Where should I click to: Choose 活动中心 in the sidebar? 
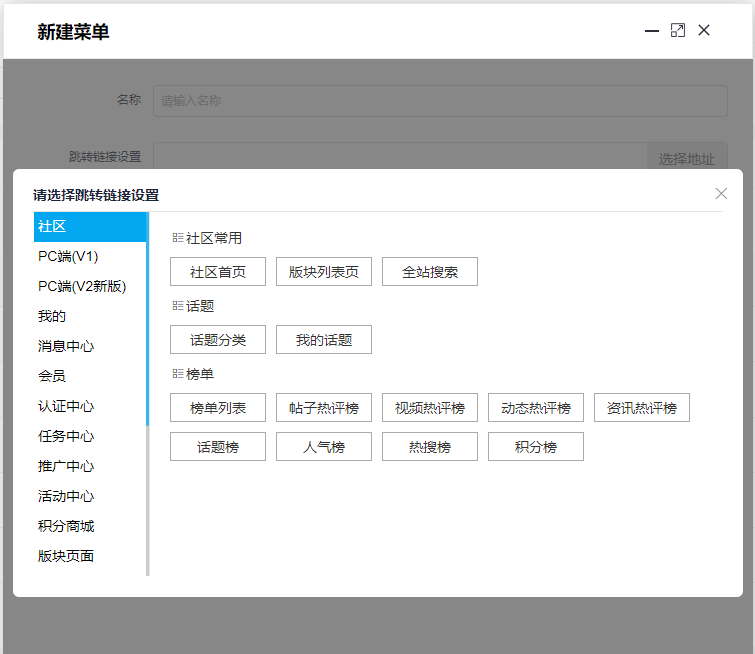pyautogui.click(x=90, y=496)
